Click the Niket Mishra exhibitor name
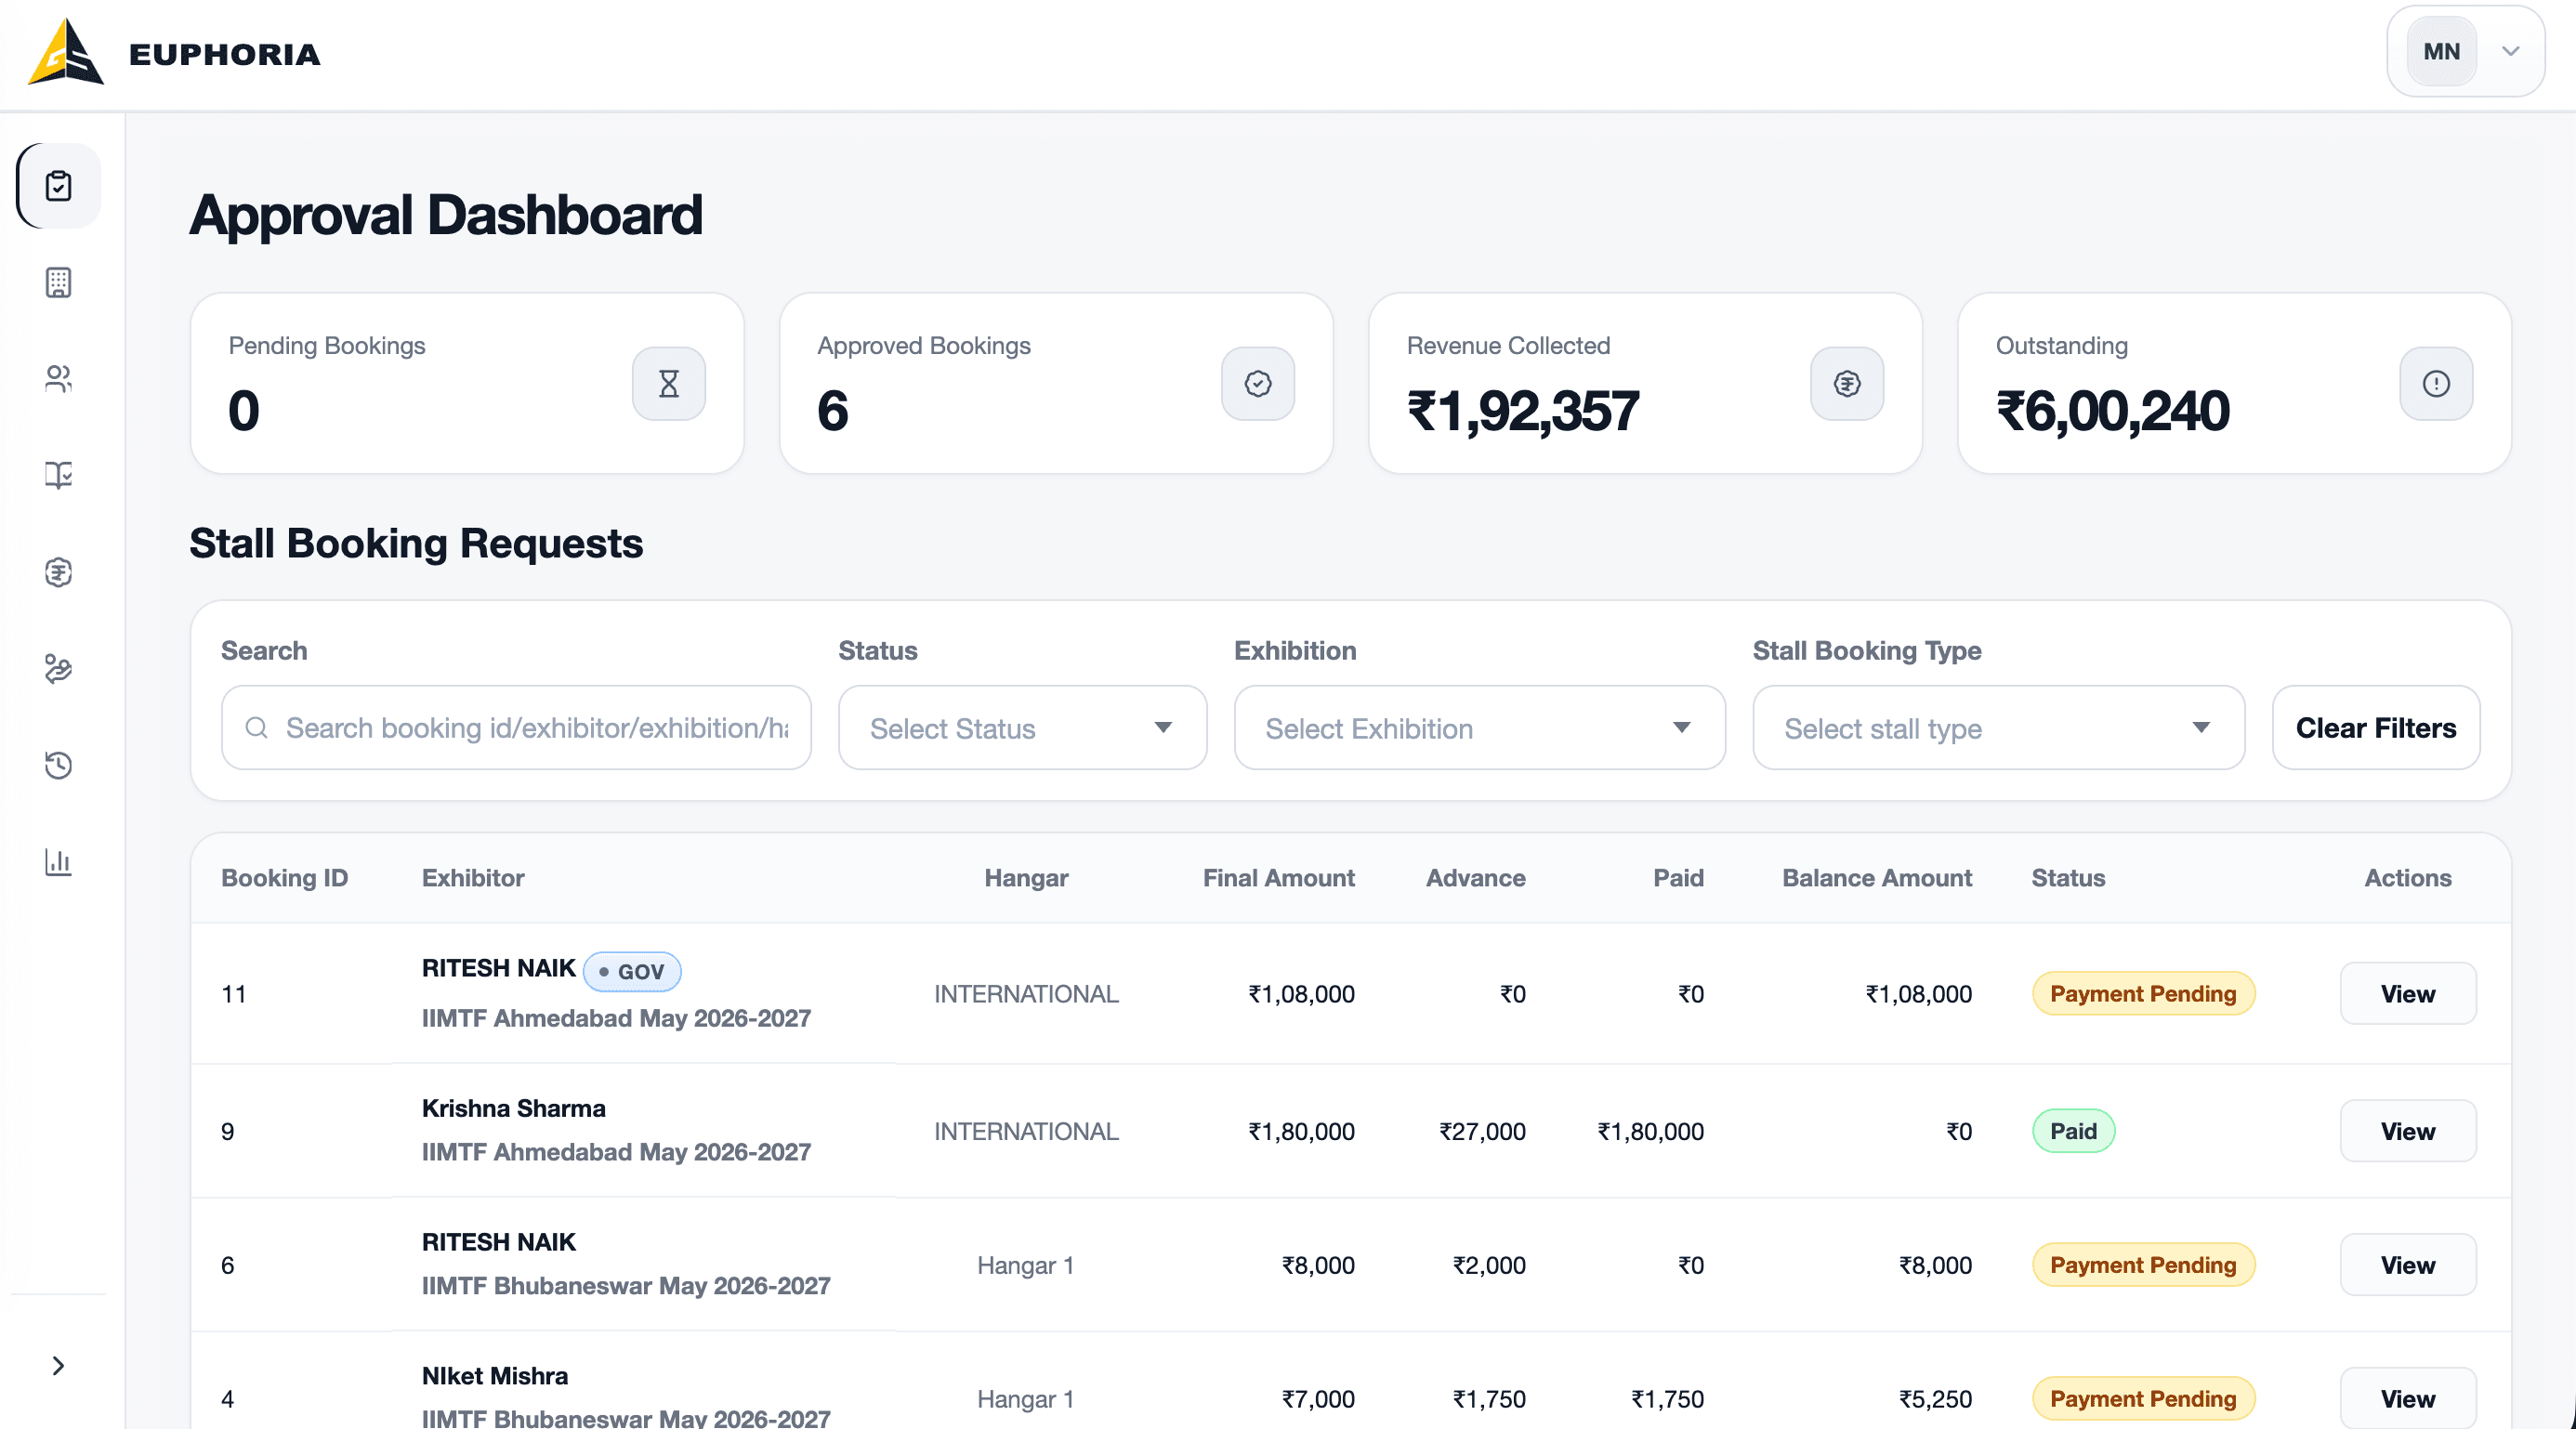Image resolution: width=2576 pixels, height=1429 pixels. pyautogui.click(x=495, y=1376)
